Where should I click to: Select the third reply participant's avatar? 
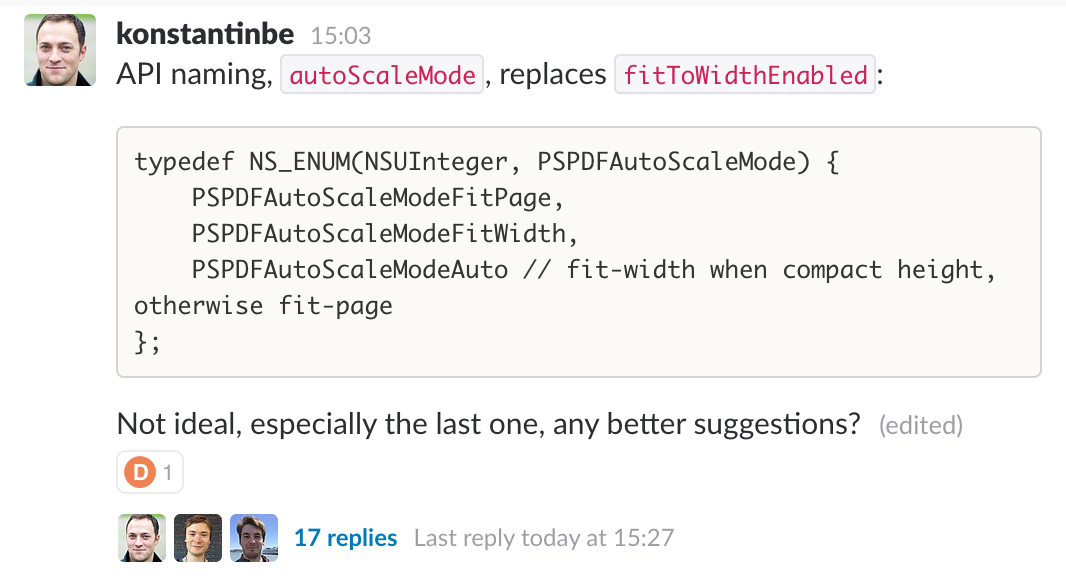tap(253, 537)
